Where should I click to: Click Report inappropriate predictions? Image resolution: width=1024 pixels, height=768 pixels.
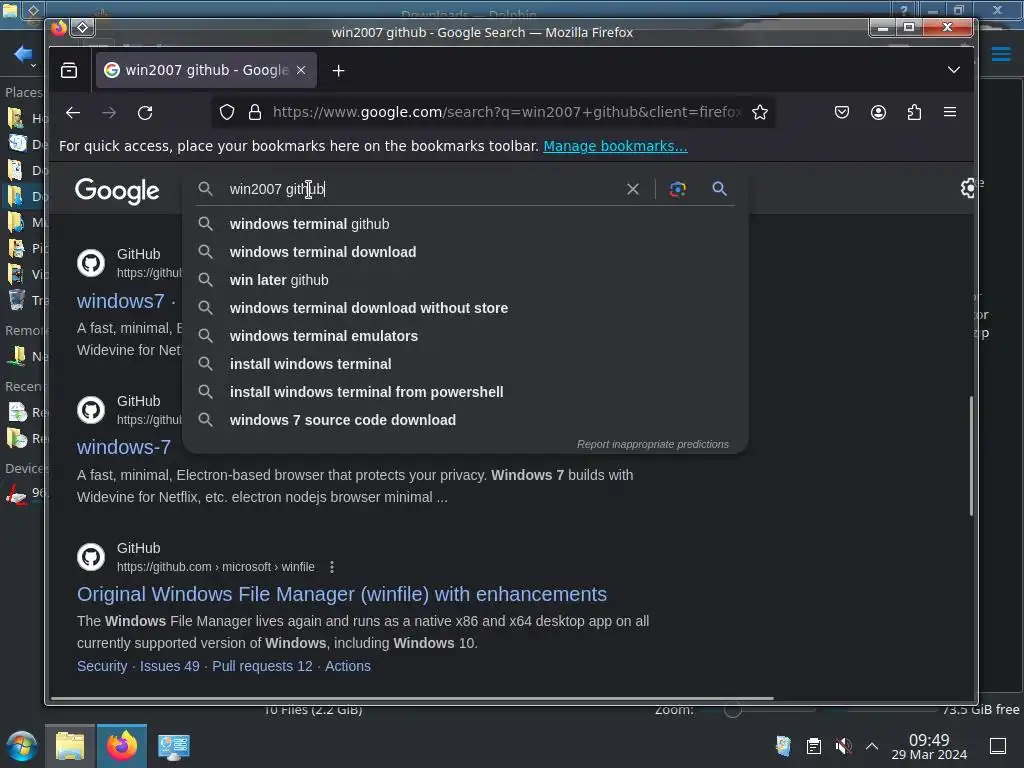(653, 444)
